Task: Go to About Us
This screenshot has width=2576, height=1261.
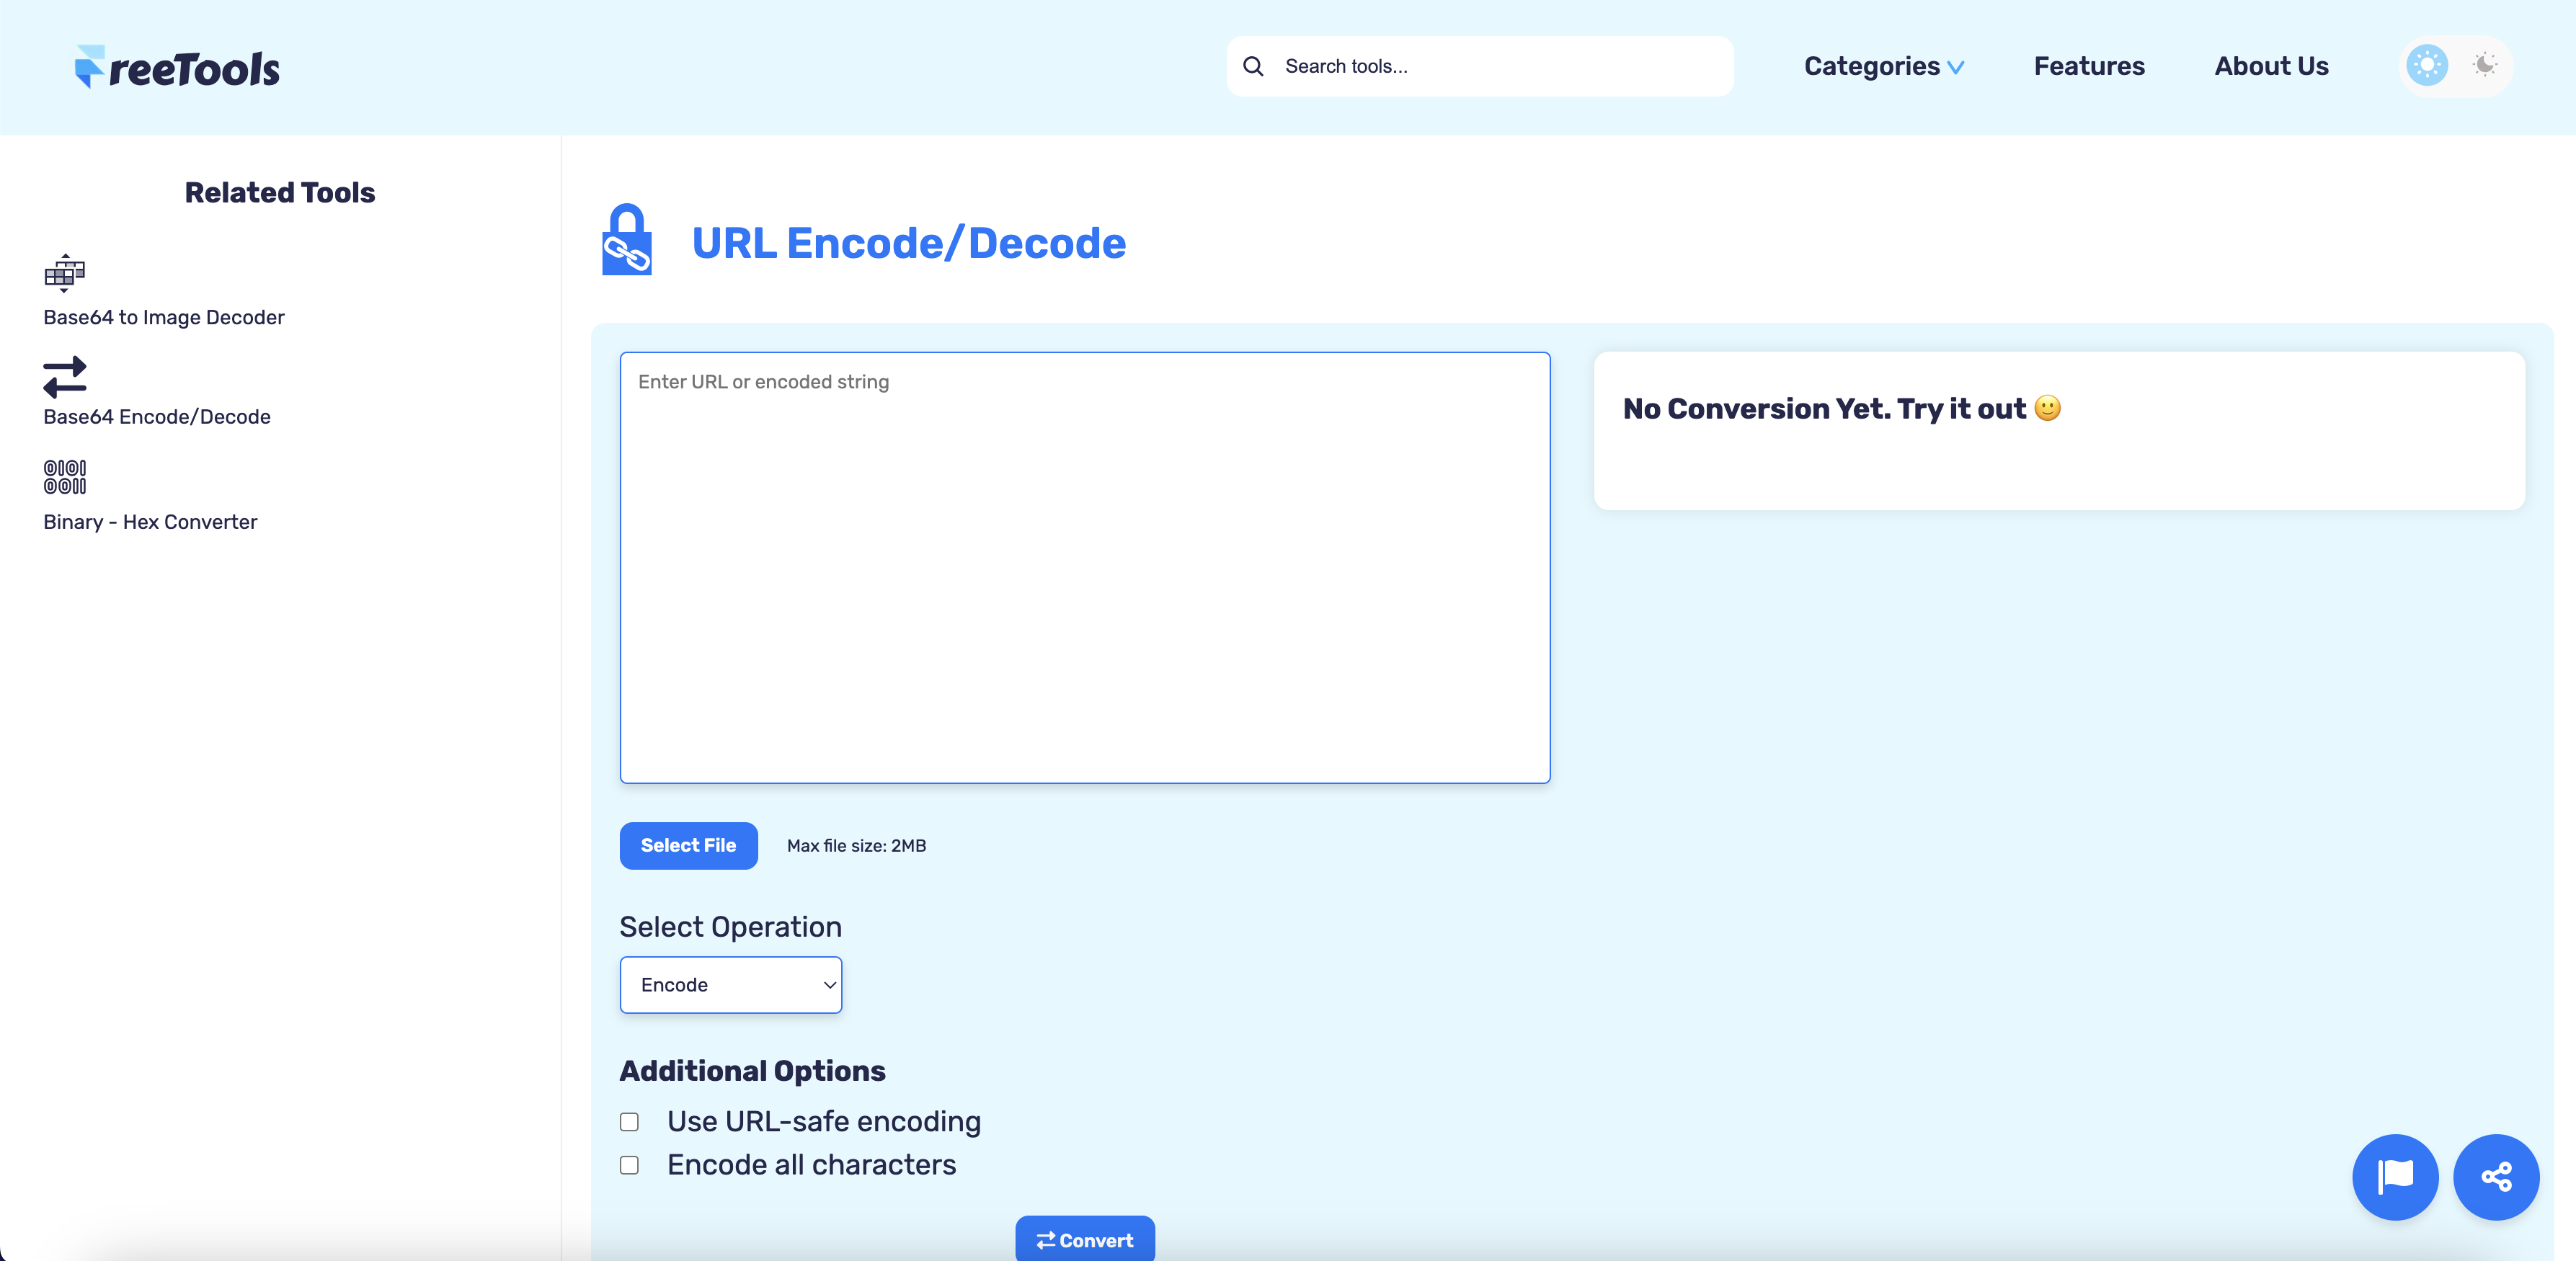Action: coord(2271,66)
